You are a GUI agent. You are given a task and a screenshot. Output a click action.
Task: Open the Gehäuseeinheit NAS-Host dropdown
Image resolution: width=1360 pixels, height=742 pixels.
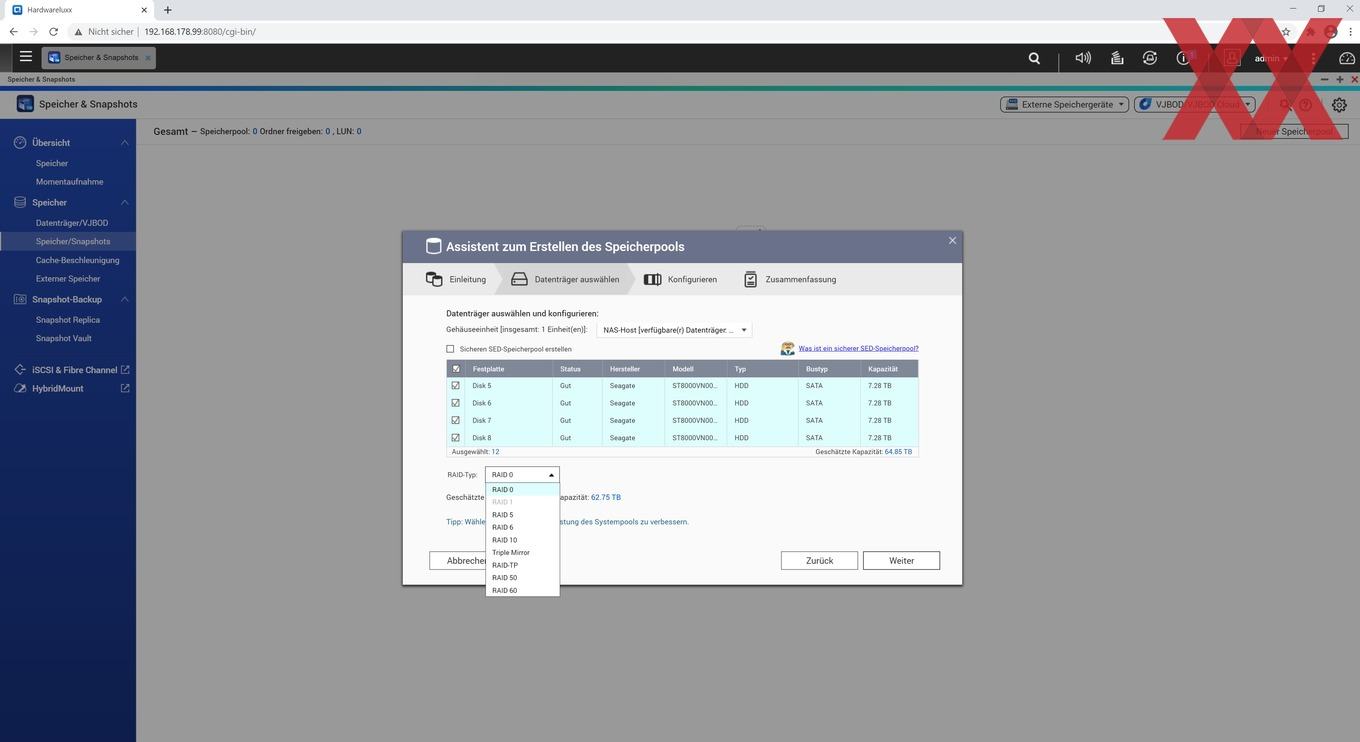coord(673,330)
